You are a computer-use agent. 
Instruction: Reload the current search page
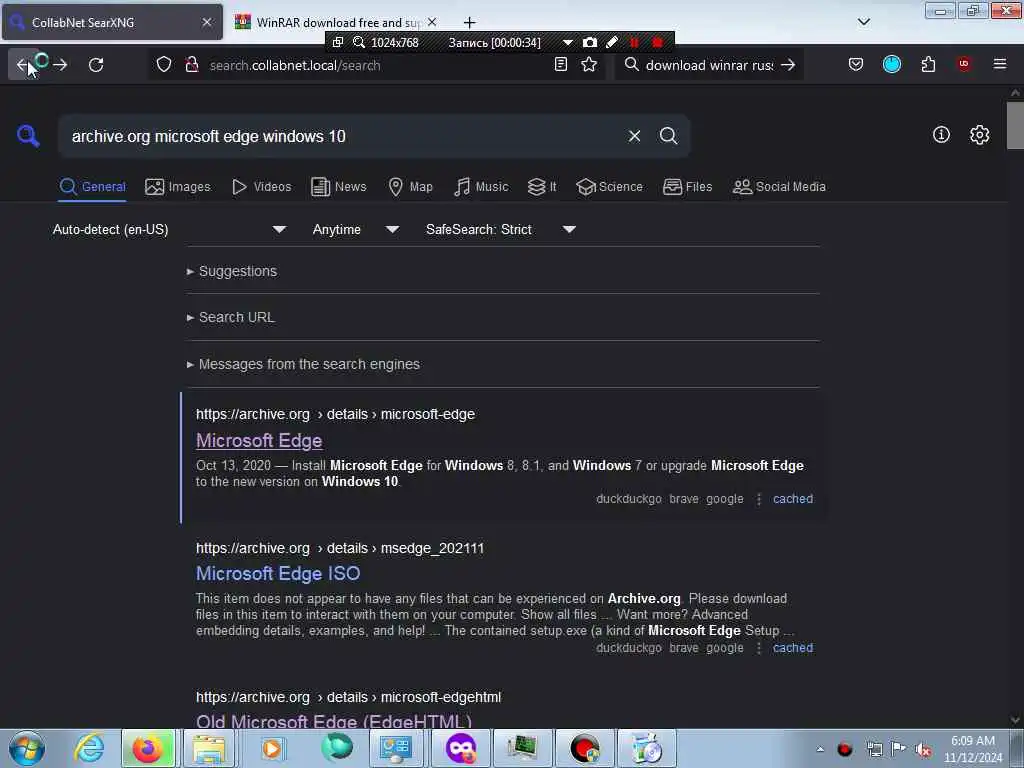coord(96,65)
